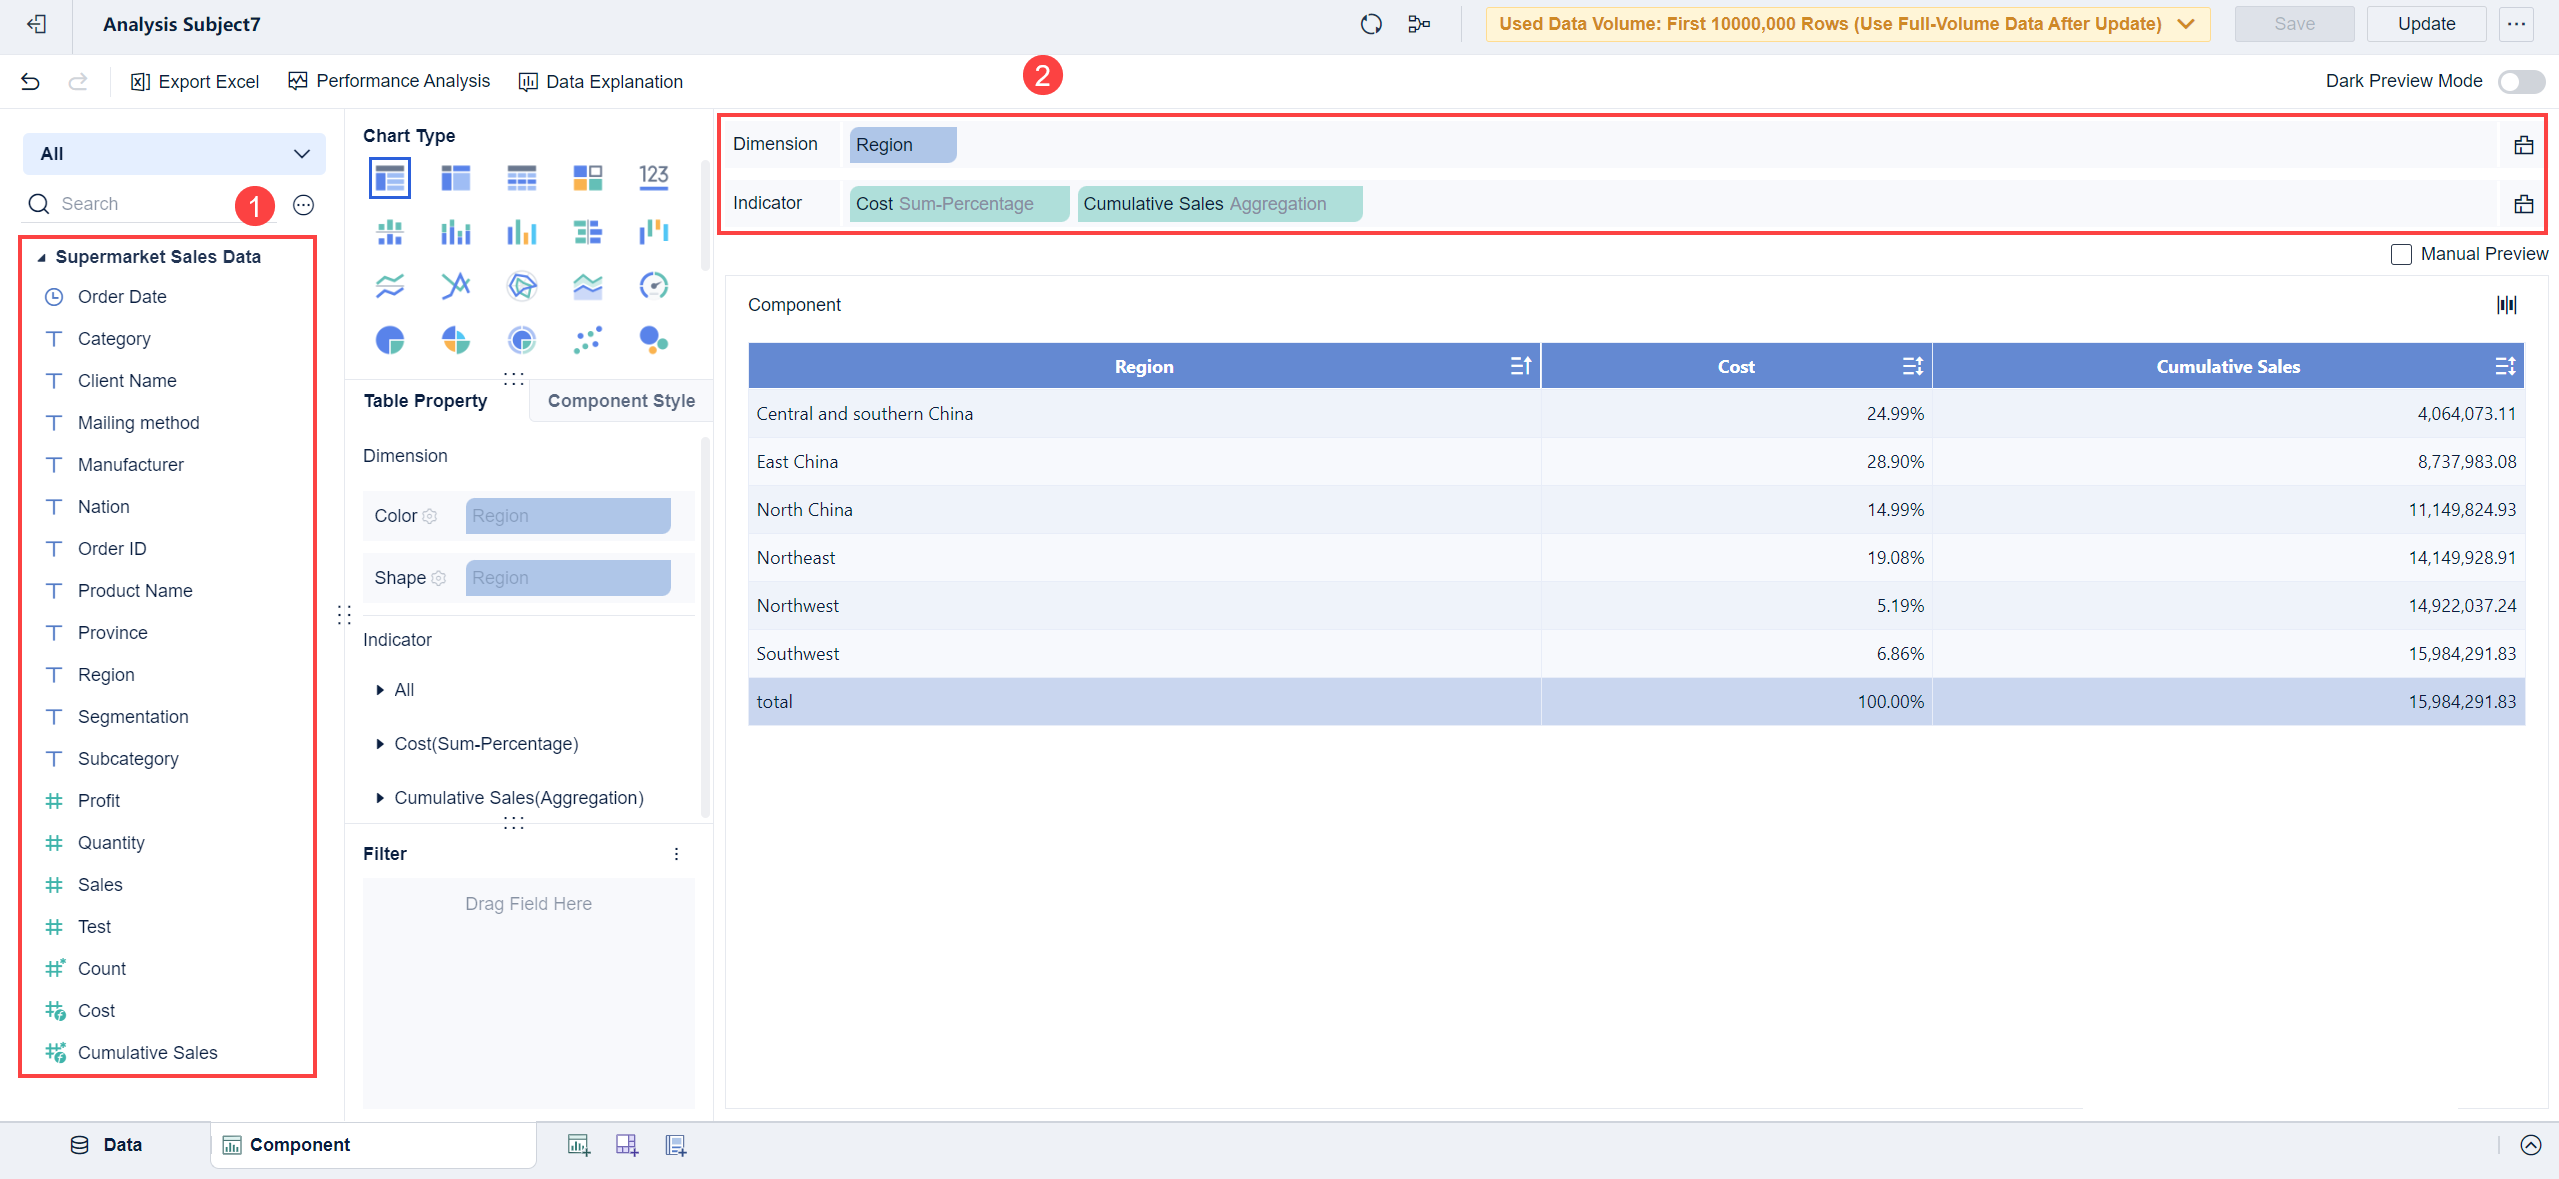Viewport: 2559px width, 1179px height.
Task: Open Data Explanation
Action: tap(601, 82)
